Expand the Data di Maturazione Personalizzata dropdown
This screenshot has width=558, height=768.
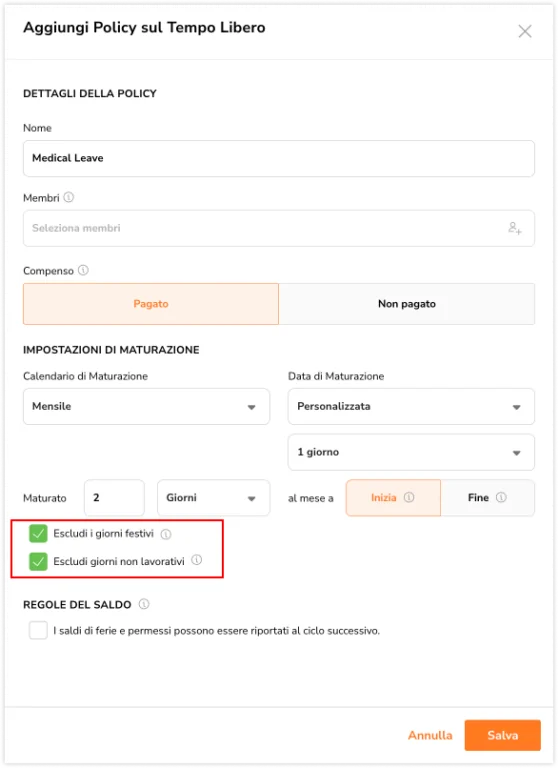[x=411, y=407]
